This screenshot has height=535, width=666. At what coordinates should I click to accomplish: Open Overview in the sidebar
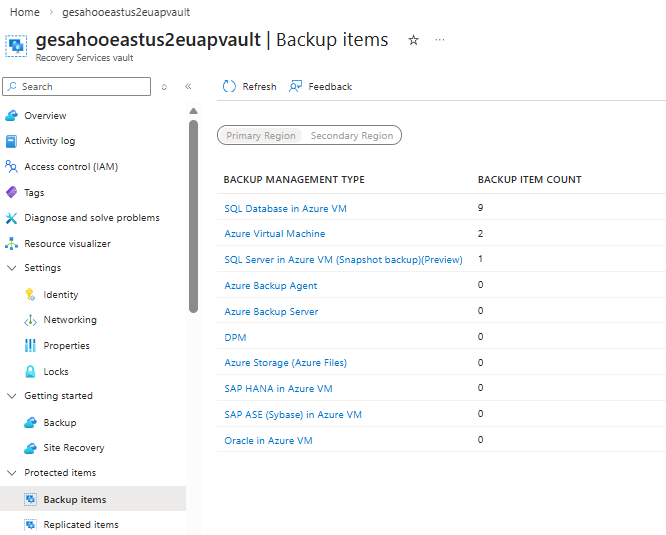click(x=45, y=115)
